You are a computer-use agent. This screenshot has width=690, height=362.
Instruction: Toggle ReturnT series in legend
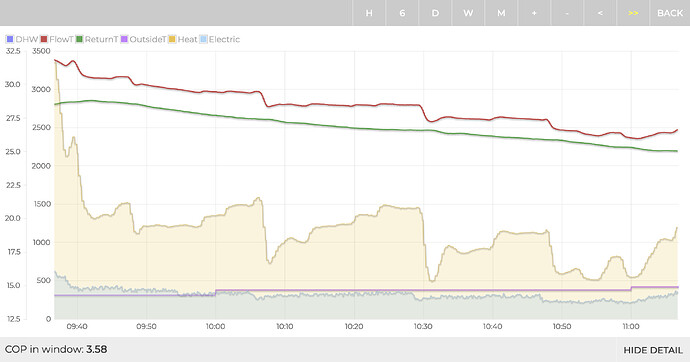(97, 39)
